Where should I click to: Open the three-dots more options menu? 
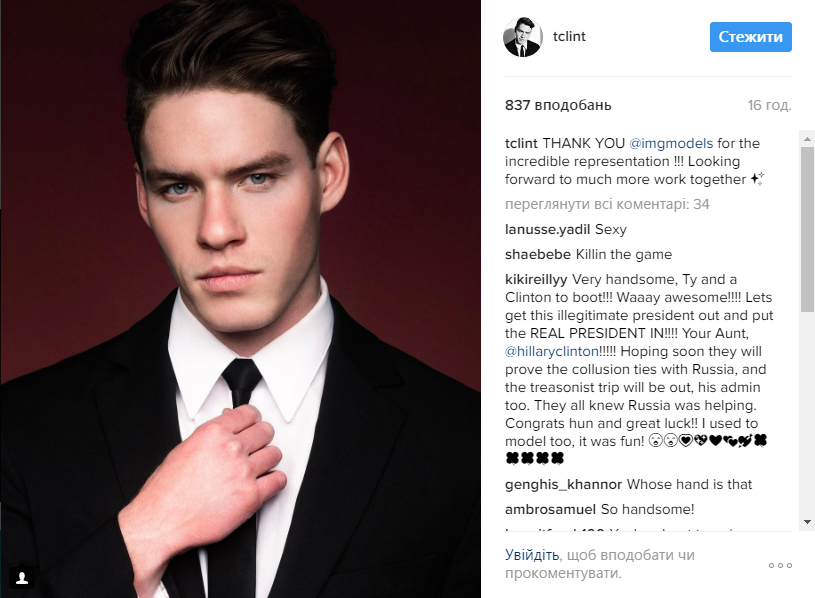coord(780,565)
